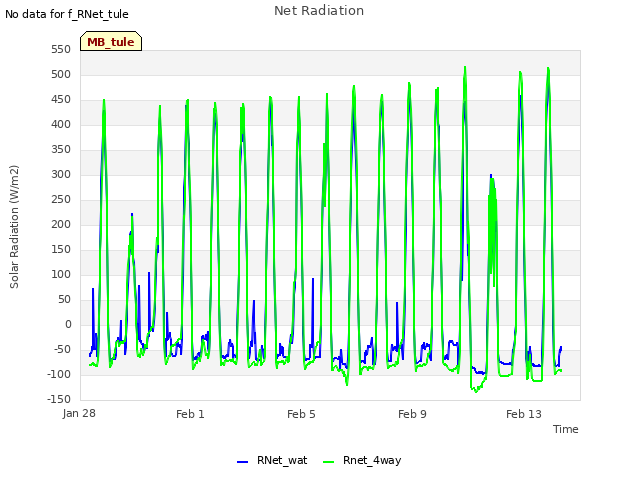Click the Jan 28 date tick label
The height and width of the screenshot is (480, 640).
click(79, 413)
